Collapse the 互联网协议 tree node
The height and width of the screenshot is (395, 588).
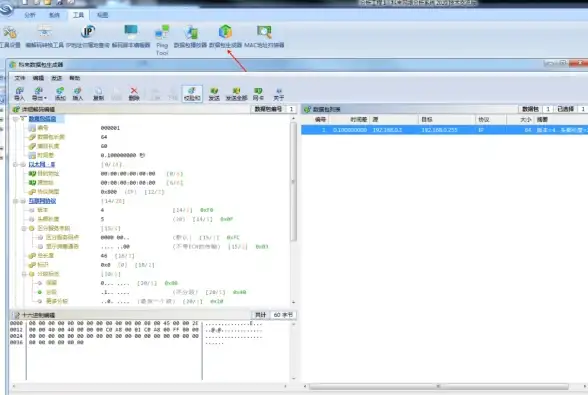click(15, 201)
